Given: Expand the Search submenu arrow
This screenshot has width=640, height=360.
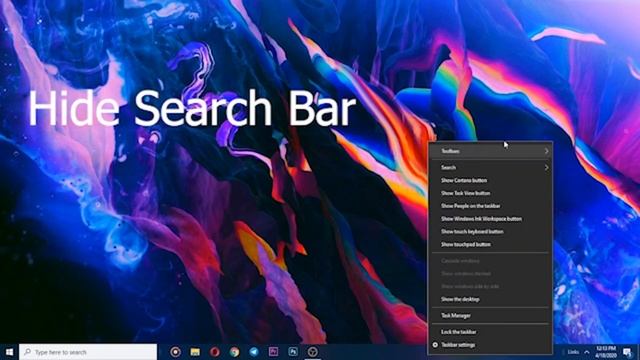Looking at the screenshot, I should coord(546,167).
